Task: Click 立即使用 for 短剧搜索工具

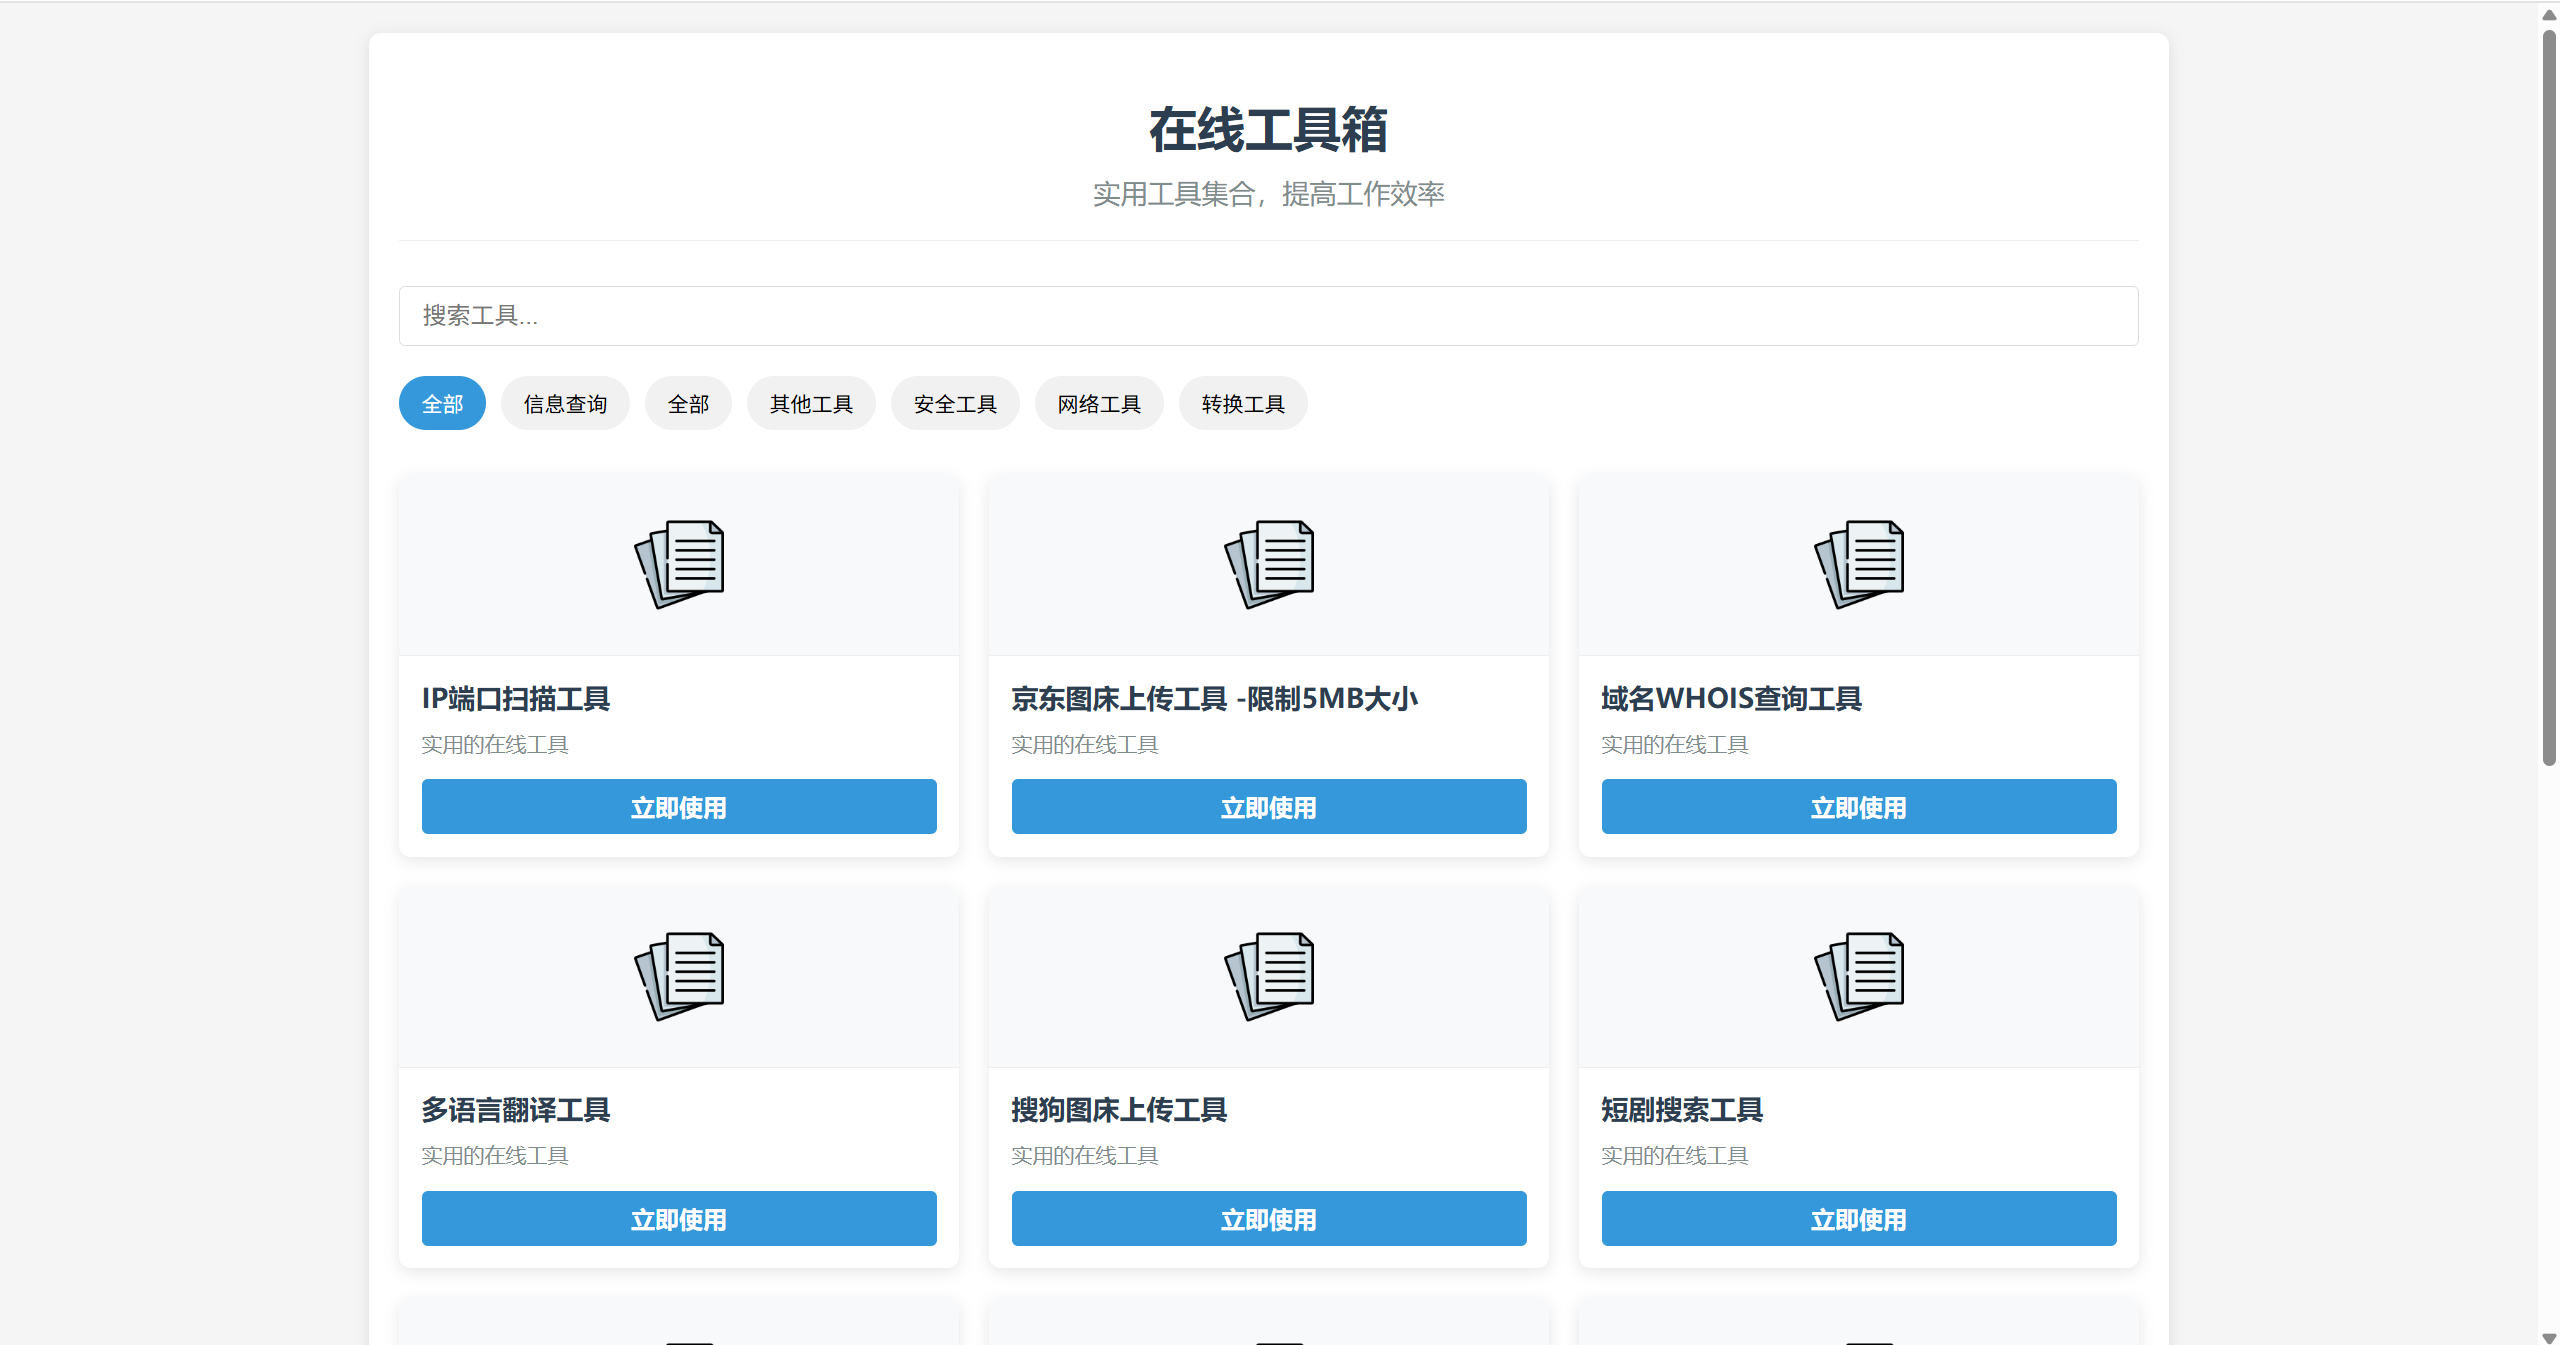Action: pyautogui.click(x=1859, y=1218)
